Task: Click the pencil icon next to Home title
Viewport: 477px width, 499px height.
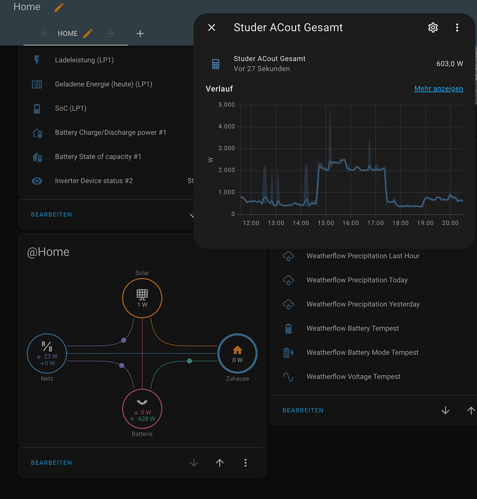Action: point(59,7)
